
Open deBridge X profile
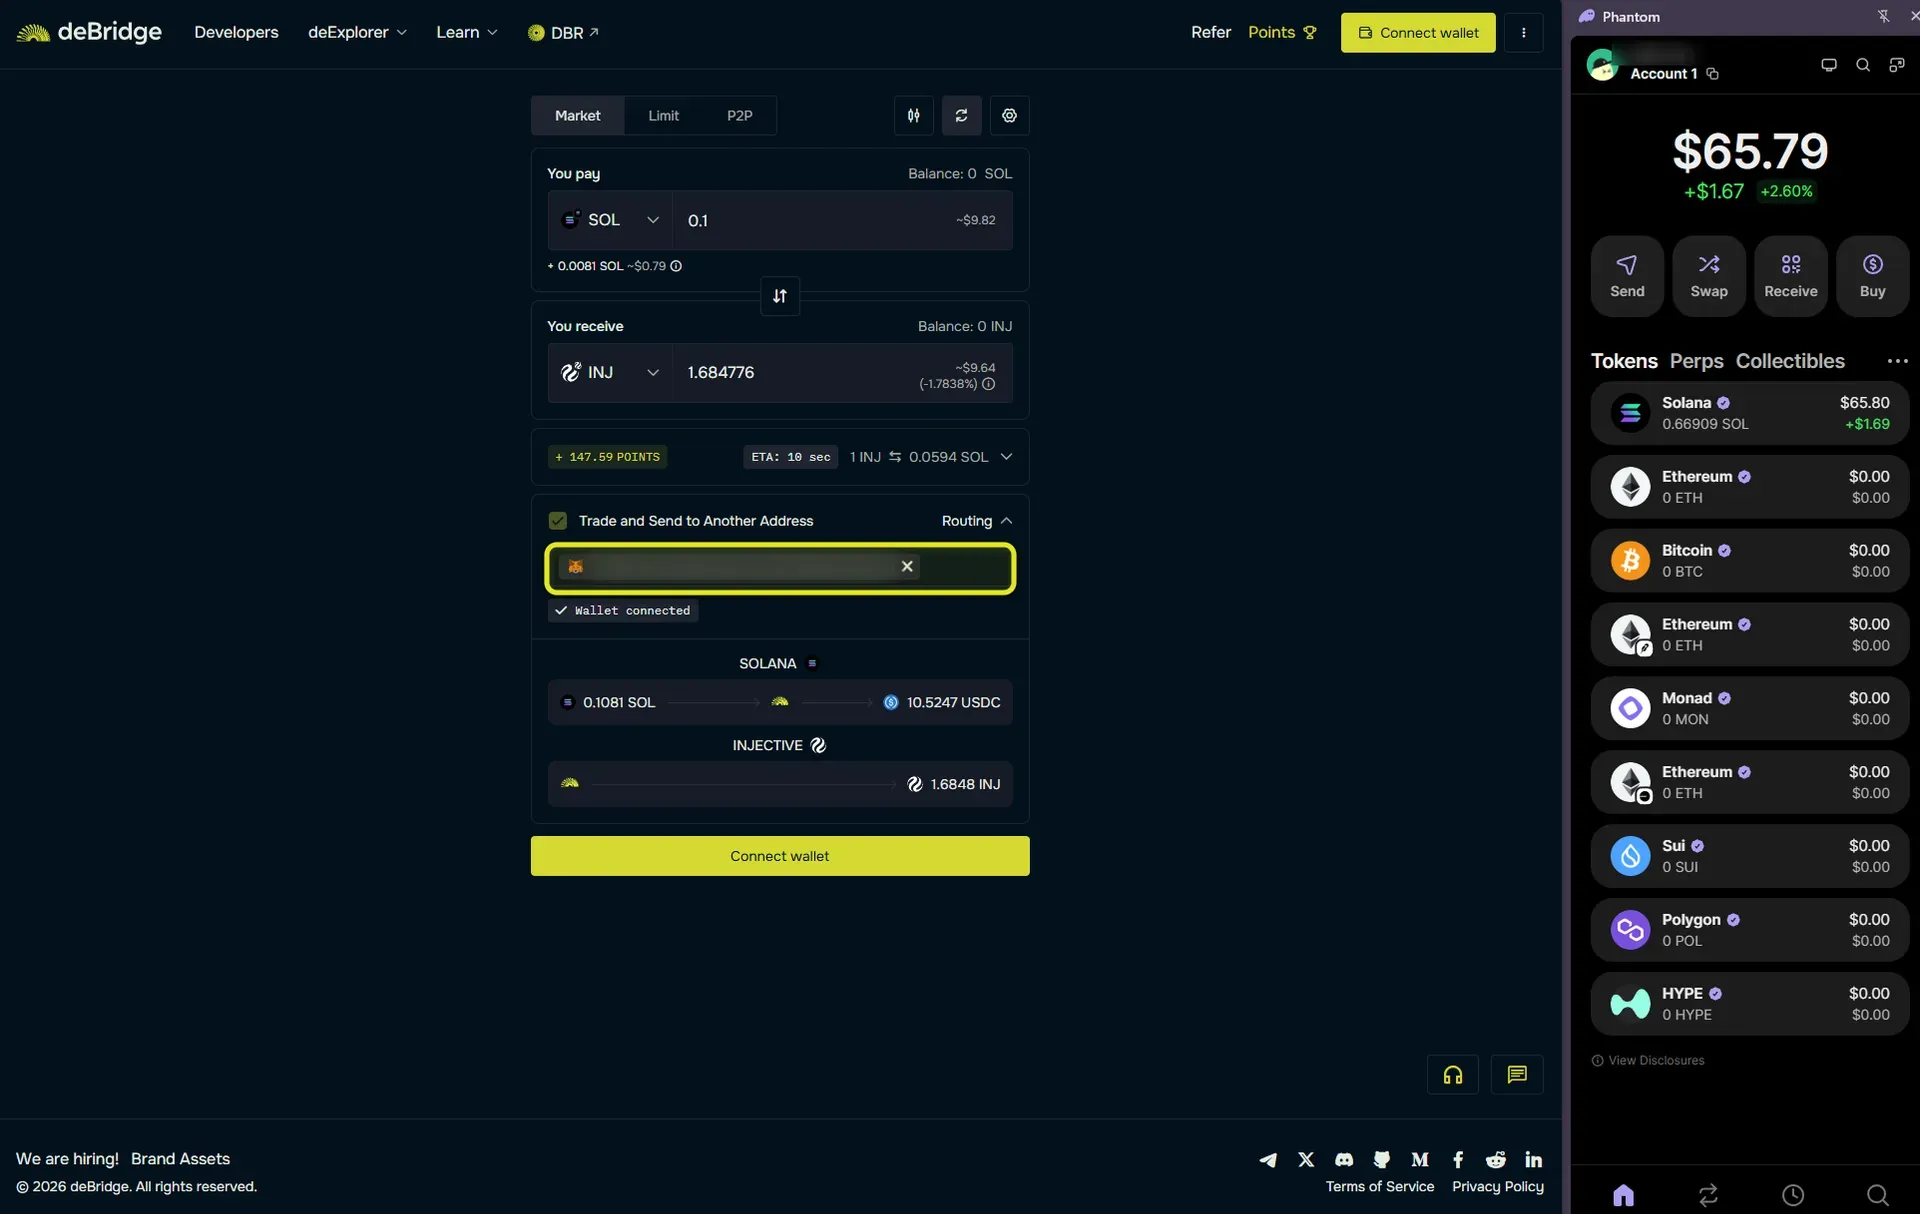tap(1306, 1160)
